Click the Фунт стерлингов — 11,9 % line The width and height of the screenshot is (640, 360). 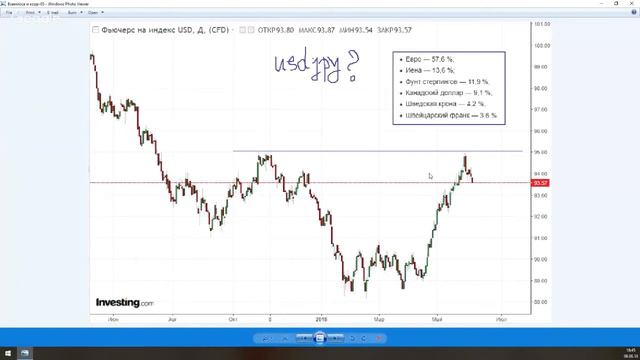447,82
